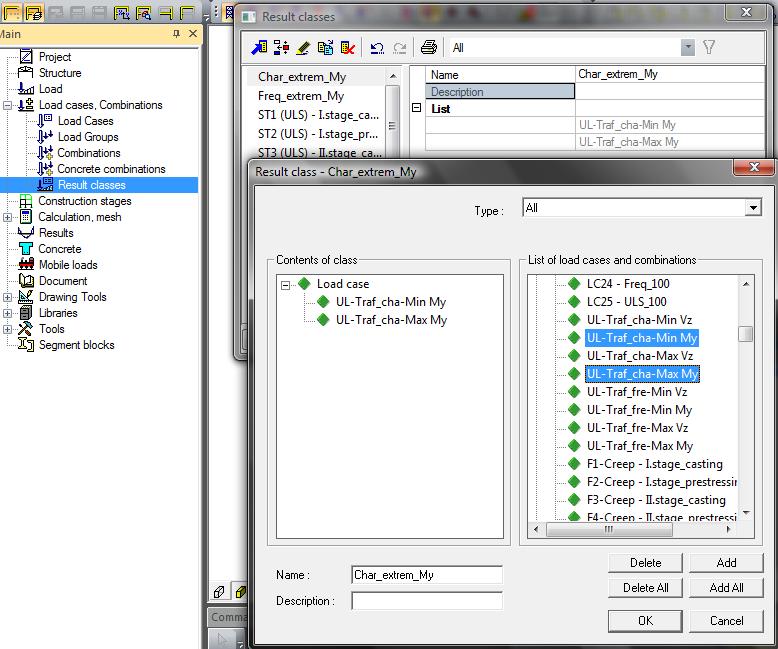Collapse the Load case node in class contents
This screenshot has height=649, width=778.
287,284
